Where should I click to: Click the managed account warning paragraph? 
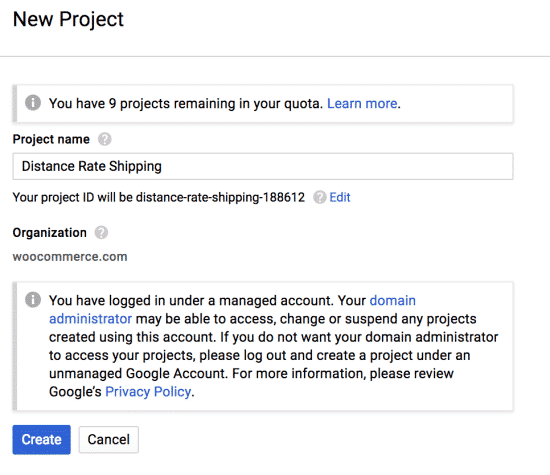pos(274,346)
